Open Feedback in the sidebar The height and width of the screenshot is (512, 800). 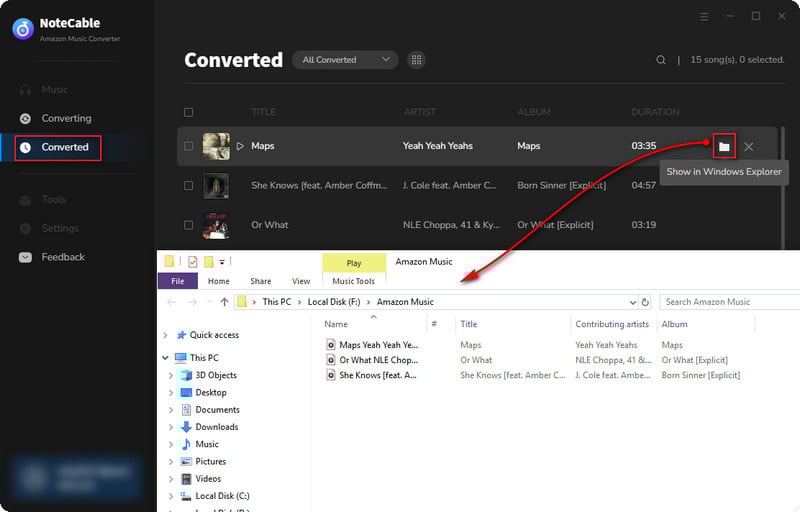tap(52, 257)
